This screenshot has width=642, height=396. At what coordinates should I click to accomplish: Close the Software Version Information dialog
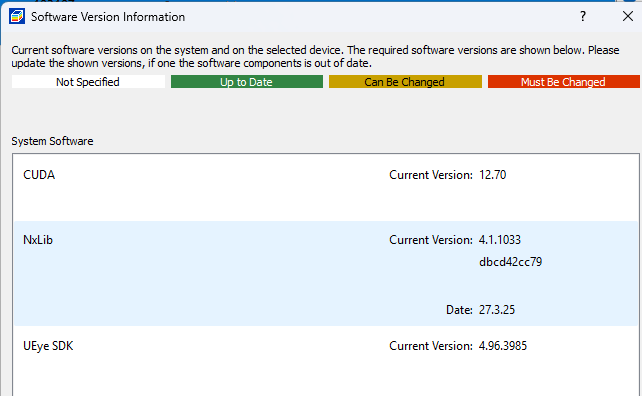click(628, 16)
